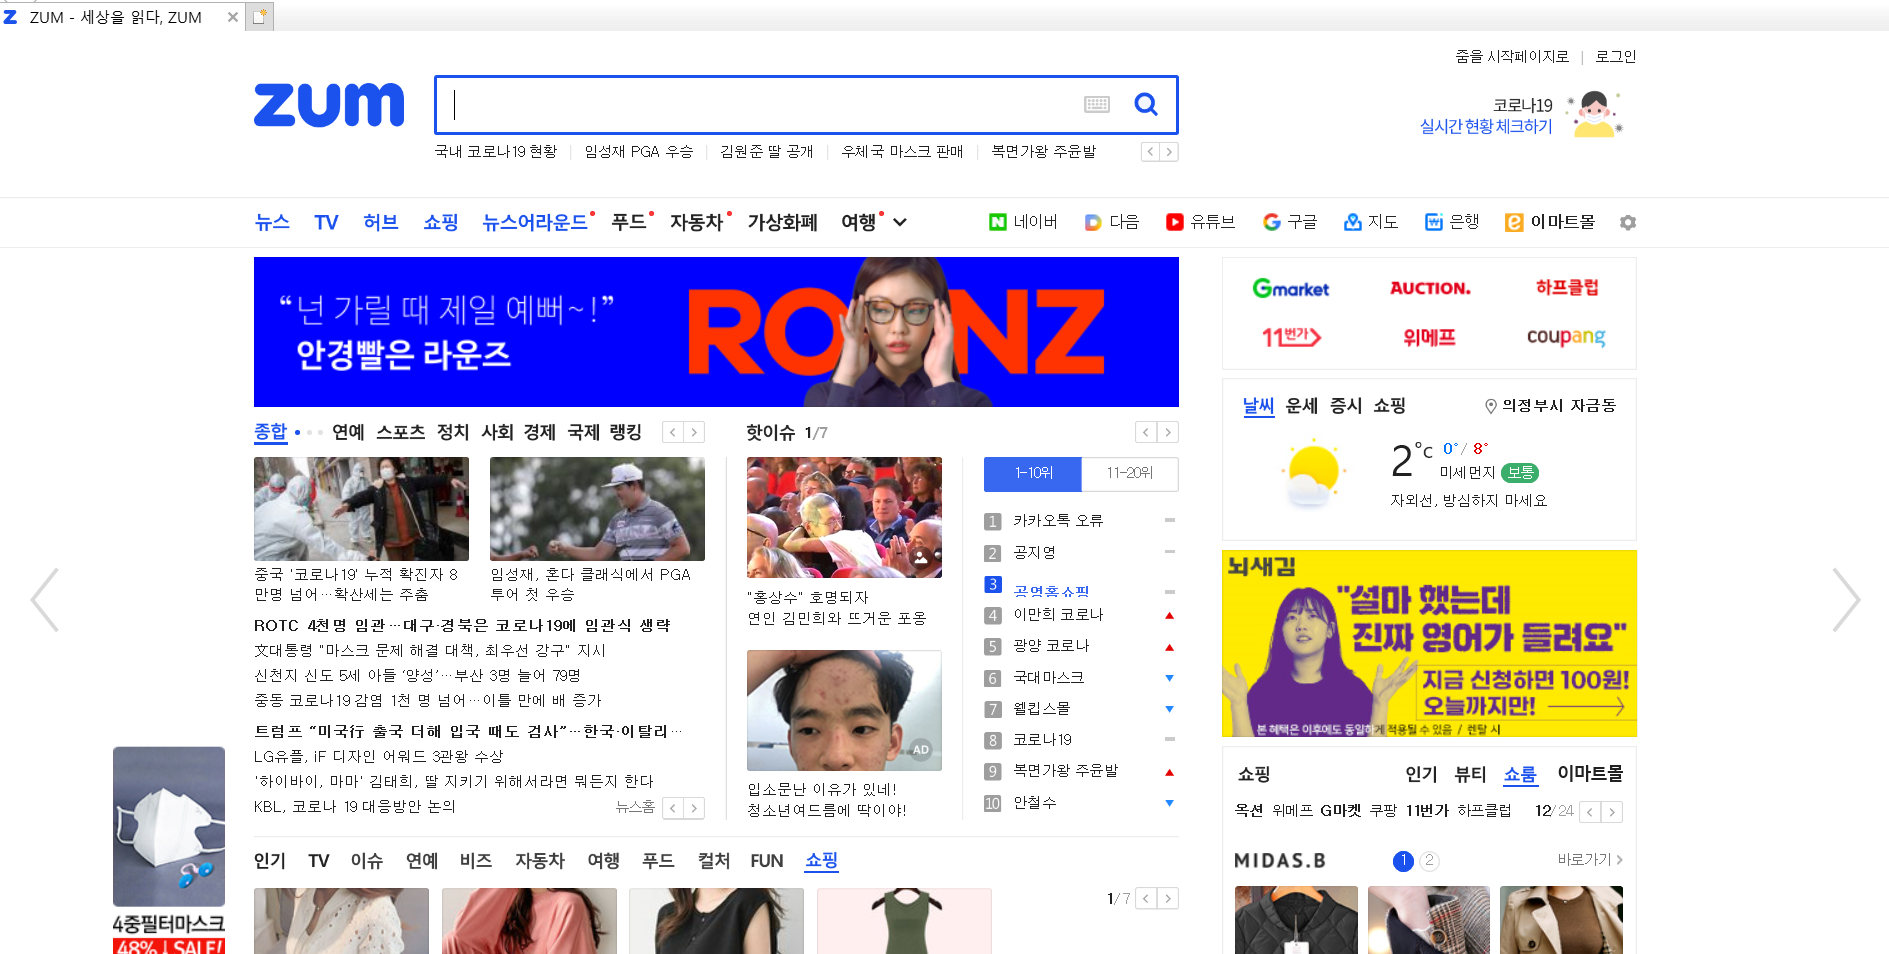This screenshot has width=1889, height=954.
Task: Open the virtual keyboard icon in search box
Action: (1097, 104)
